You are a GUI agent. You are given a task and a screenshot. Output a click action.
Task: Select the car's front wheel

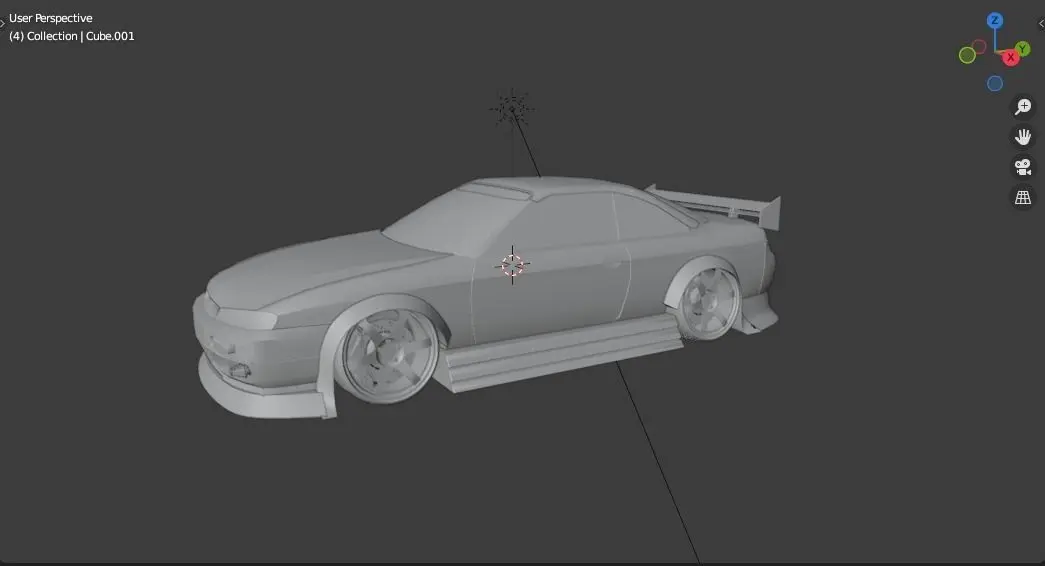[x=390, y=355]
